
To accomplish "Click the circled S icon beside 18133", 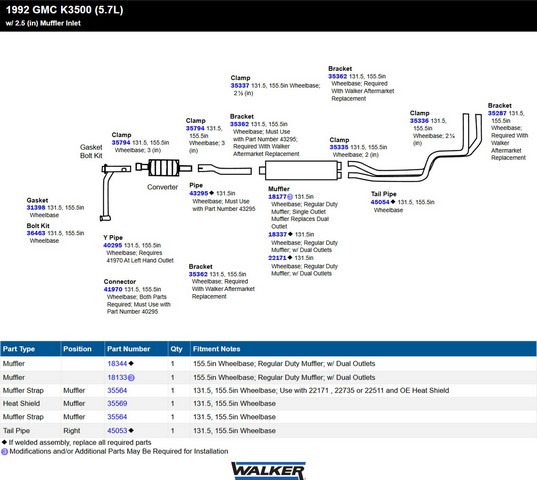I will tap(131, 378).
